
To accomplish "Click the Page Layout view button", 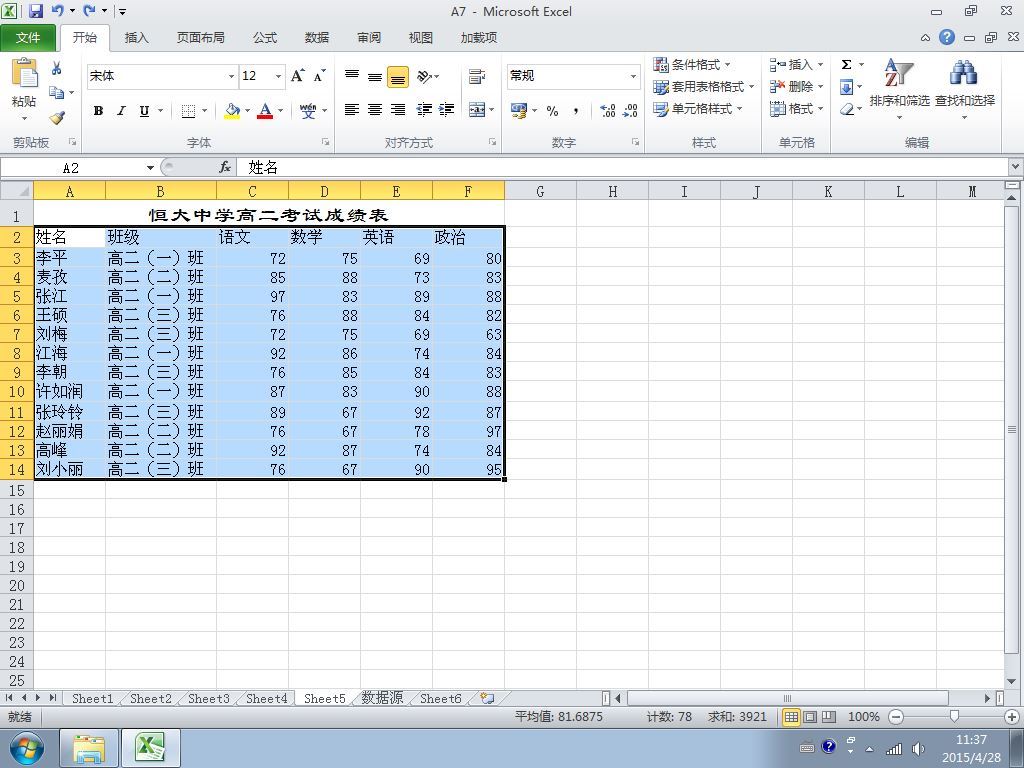I will point(810,716).
